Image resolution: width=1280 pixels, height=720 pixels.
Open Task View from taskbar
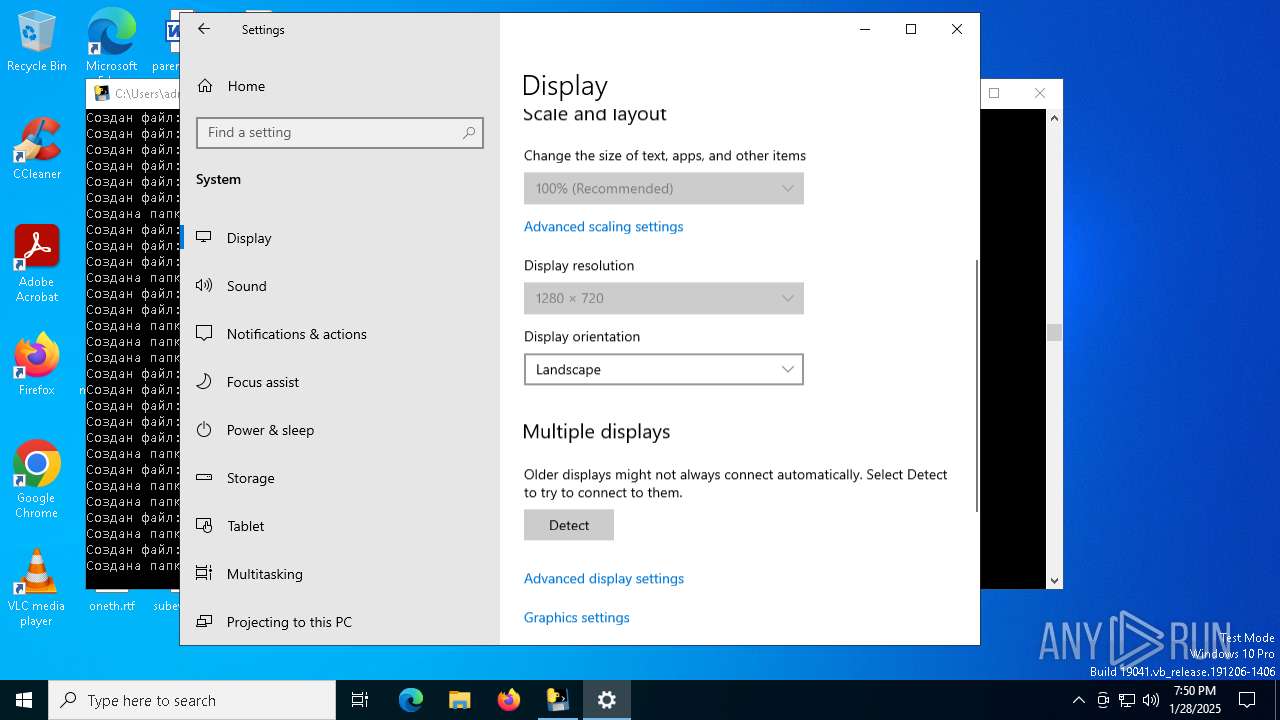[x=360, y=700]
